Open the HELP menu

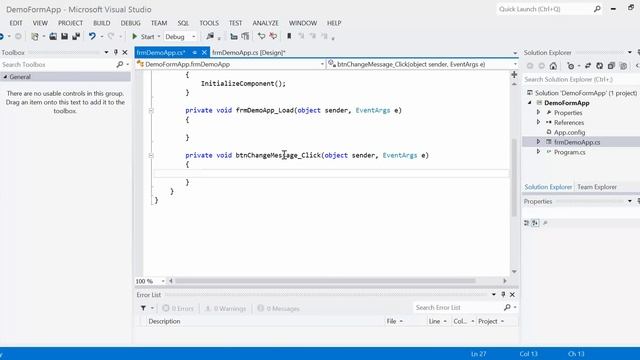point(334,23)
